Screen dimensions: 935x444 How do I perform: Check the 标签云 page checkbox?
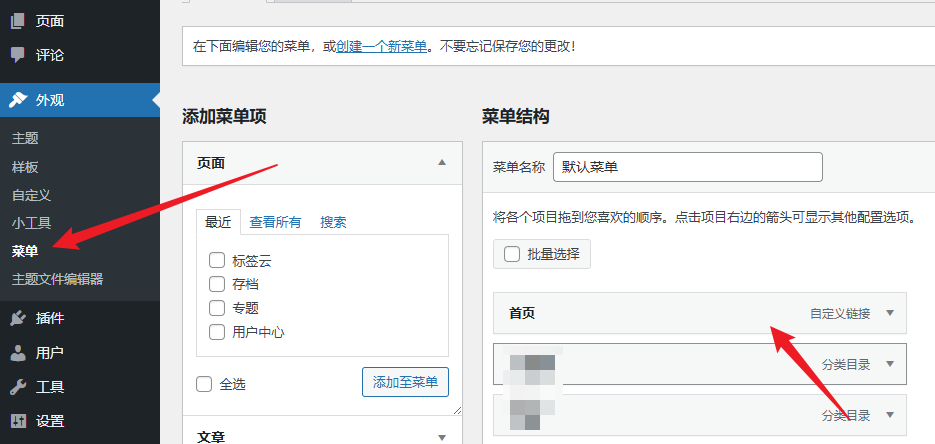click(216, 261)
